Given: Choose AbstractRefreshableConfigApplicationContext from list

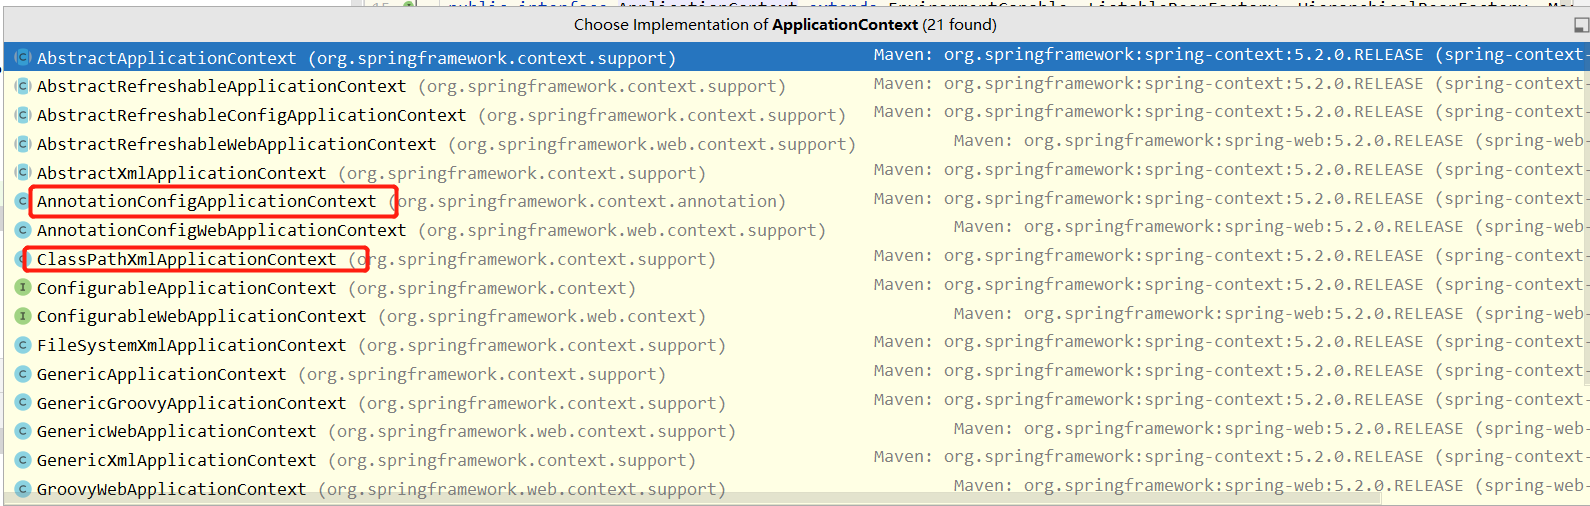Looking at the screenshot, I should [x=251, y=116].
